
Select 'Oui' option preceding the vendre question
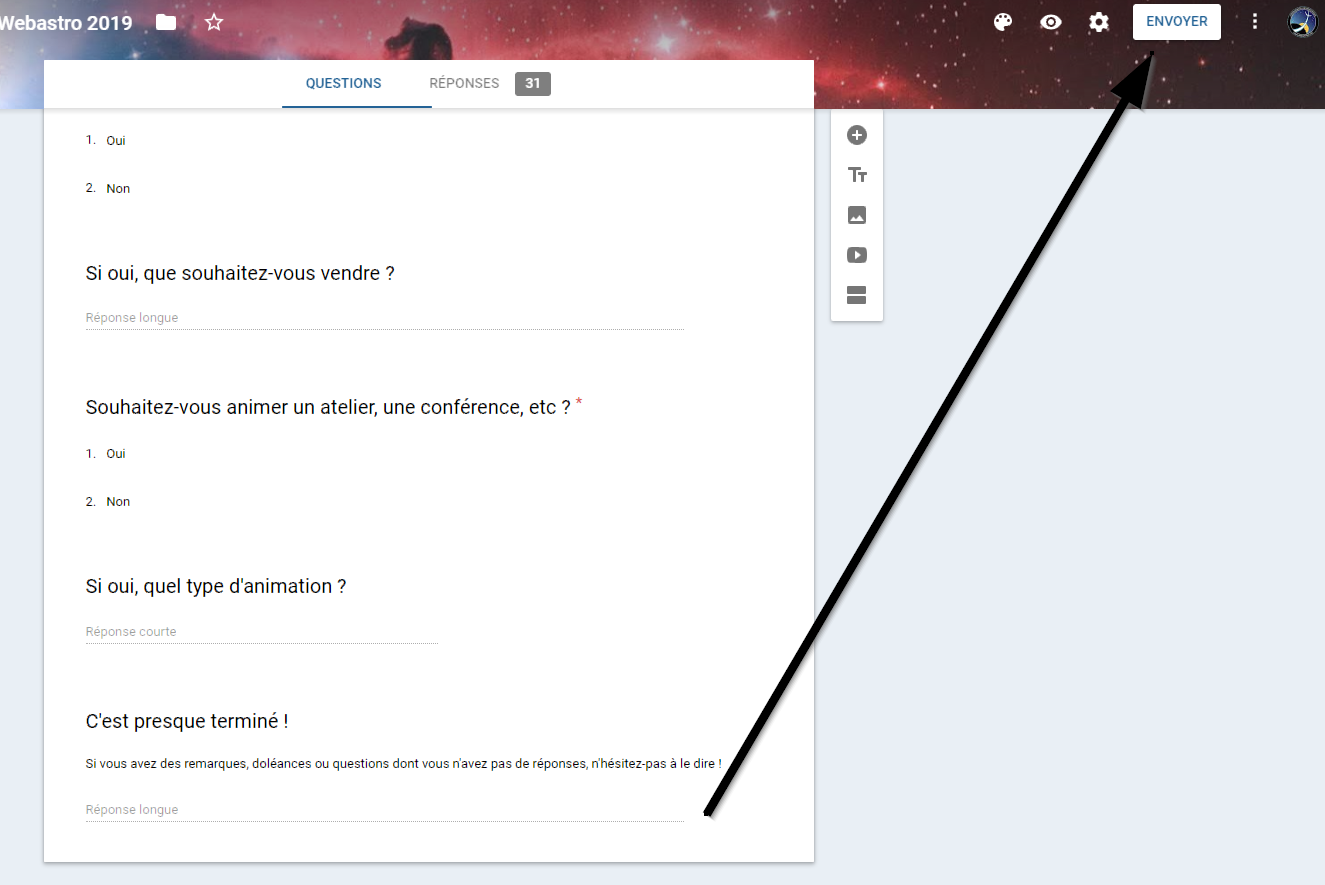click(116, 141)
